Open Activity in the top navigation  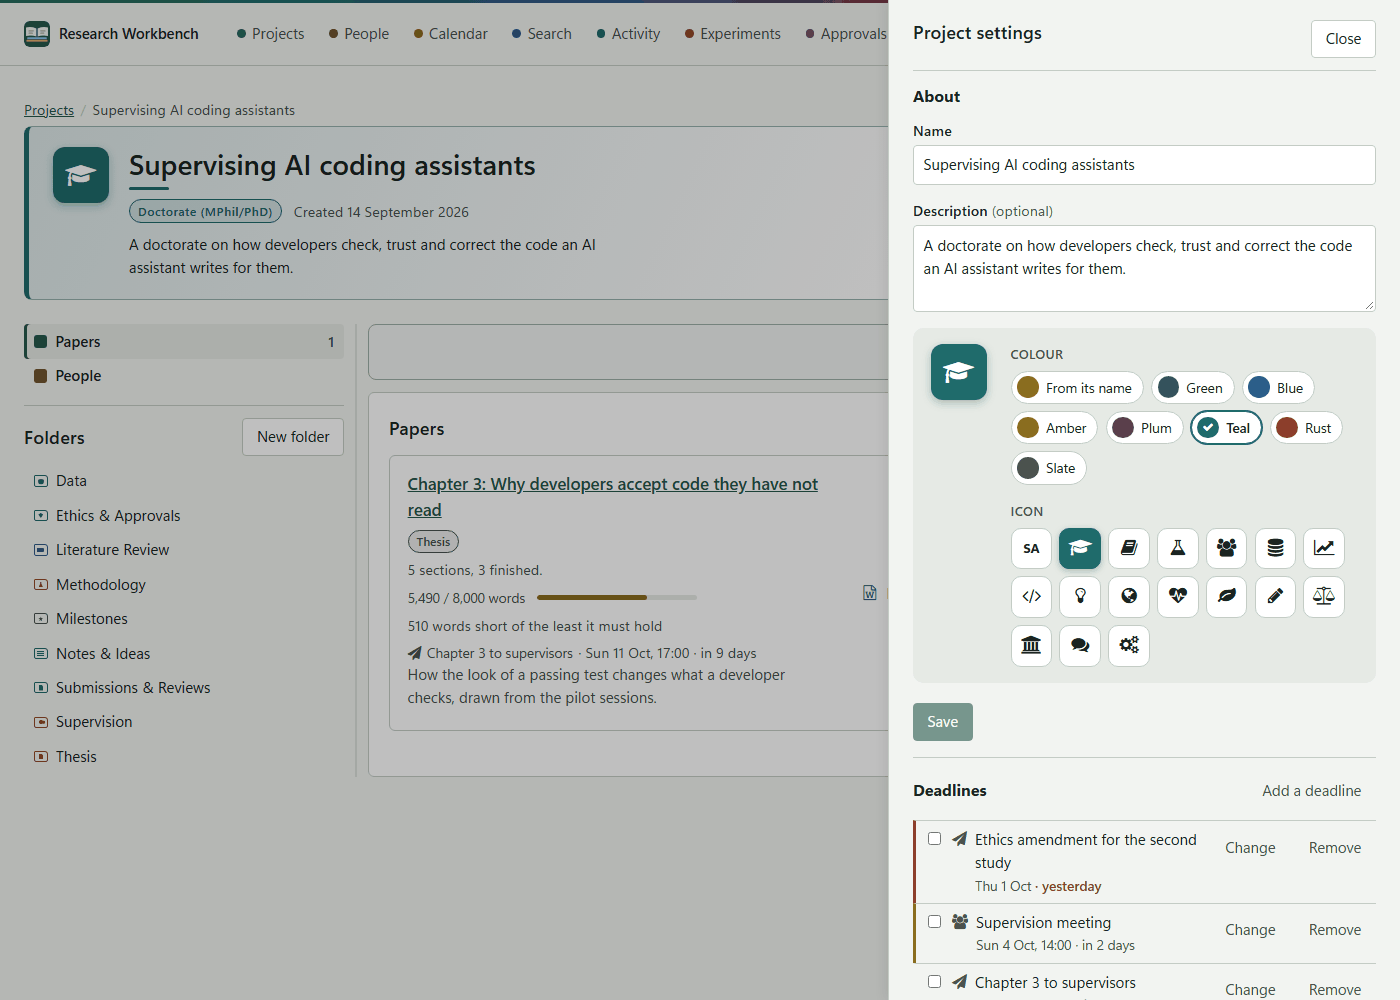pyautogui.click(x=628, y=34)
